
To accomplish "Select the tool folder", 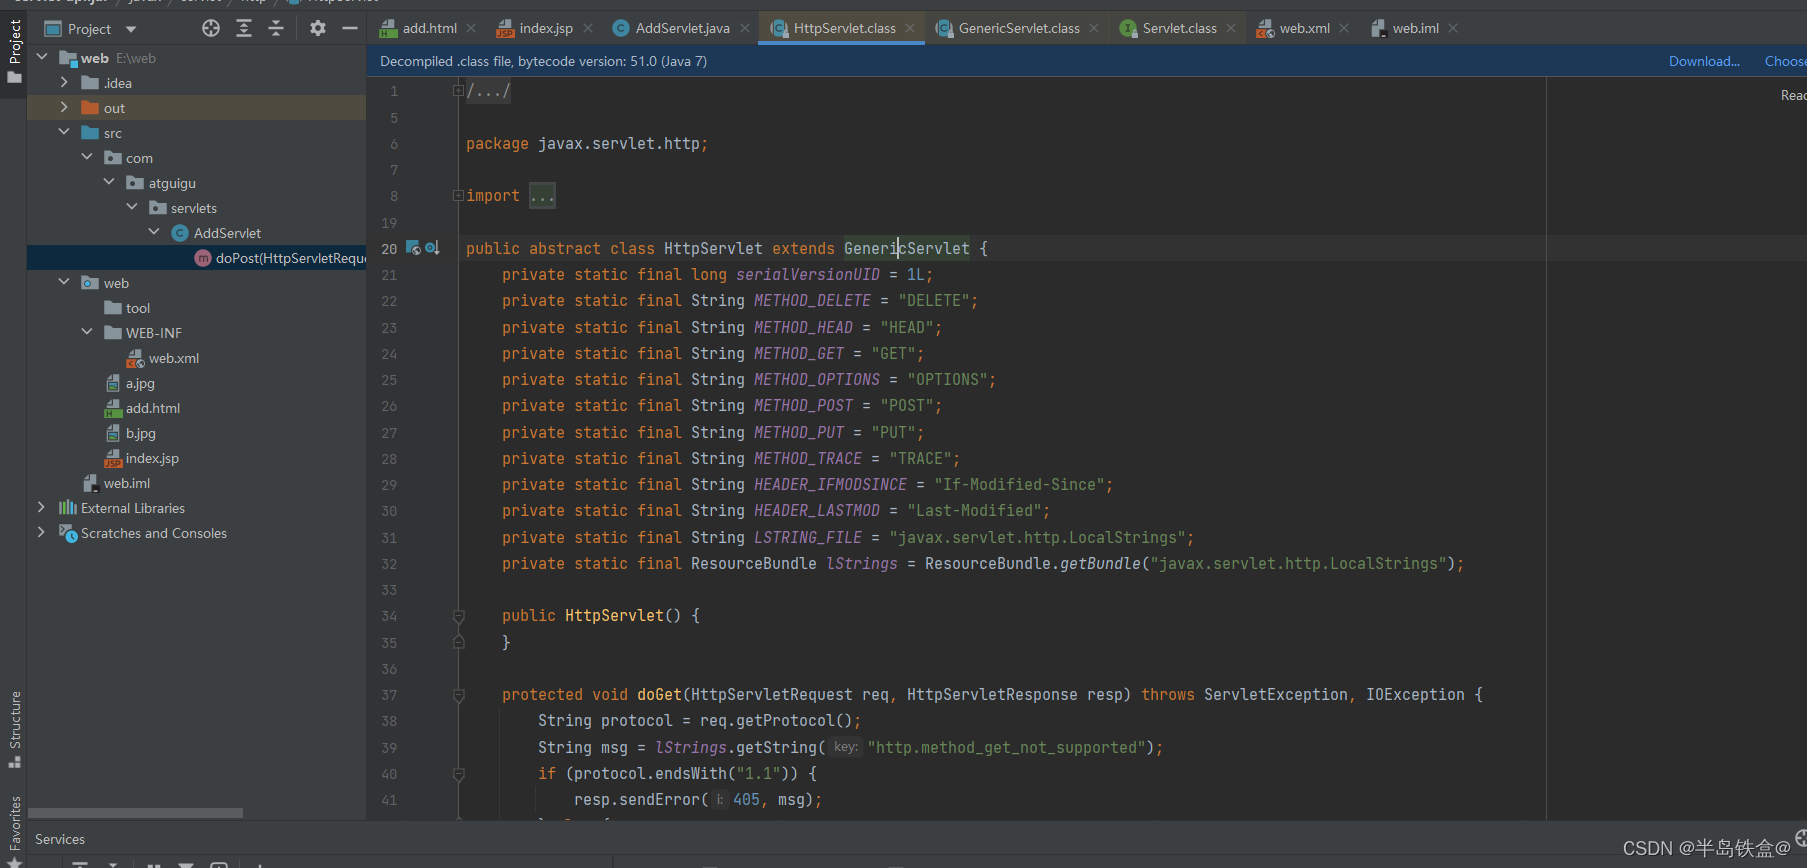I will pos(137,308).
